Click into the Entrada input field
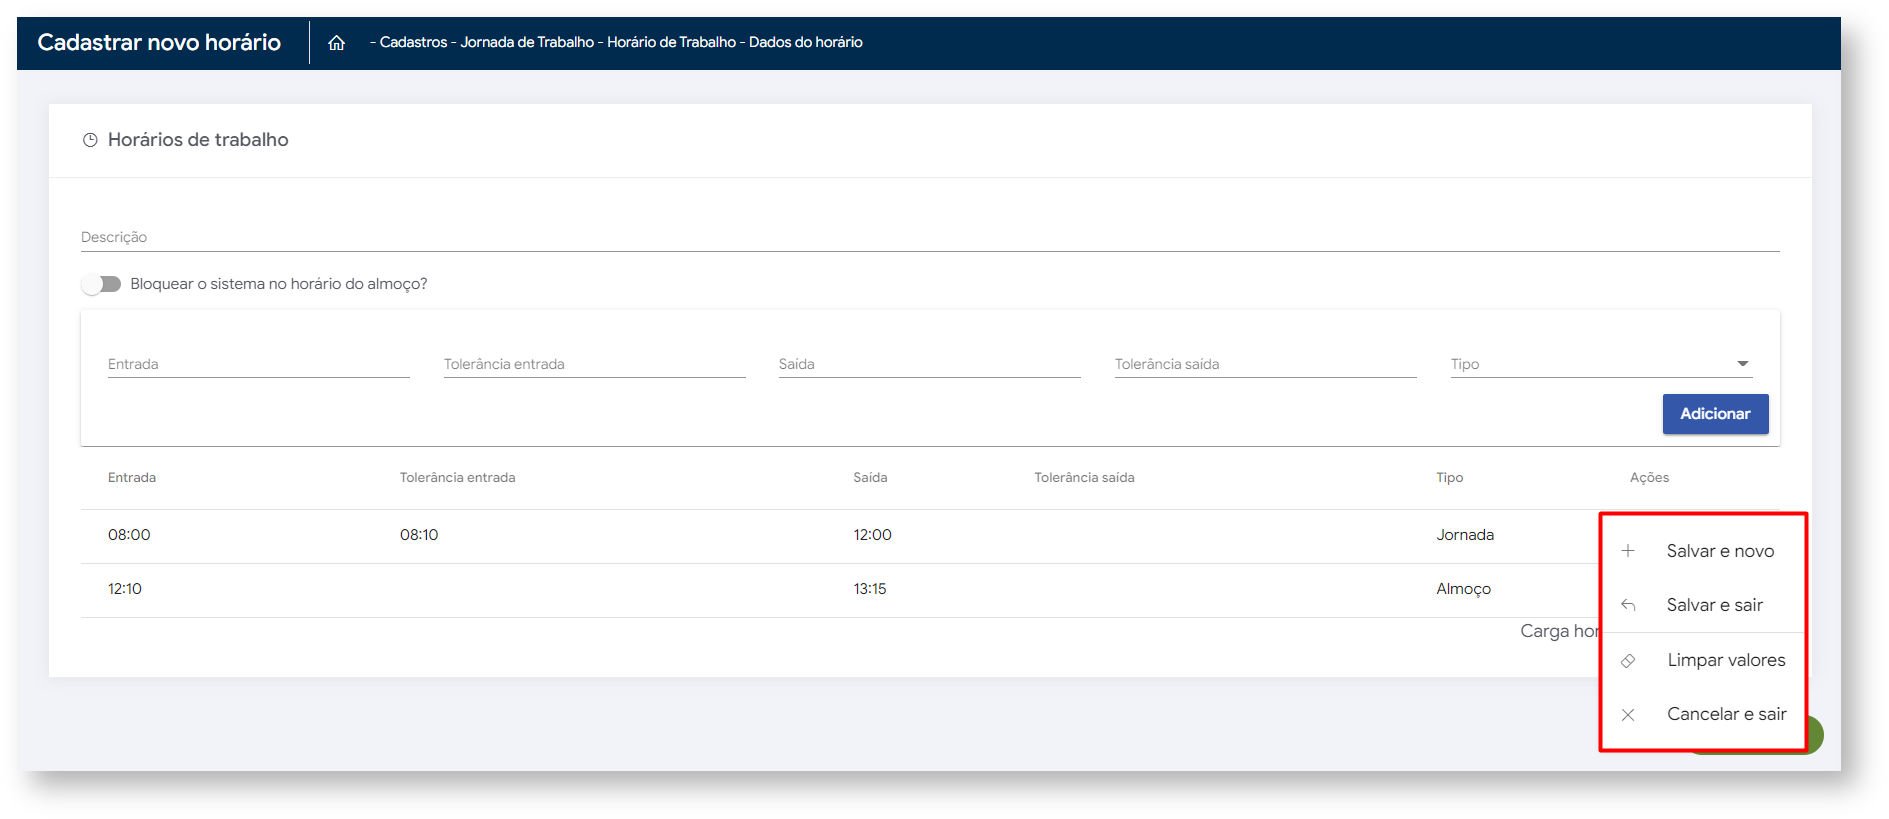This screenshot has width=1889, height=819. (259, 364)
